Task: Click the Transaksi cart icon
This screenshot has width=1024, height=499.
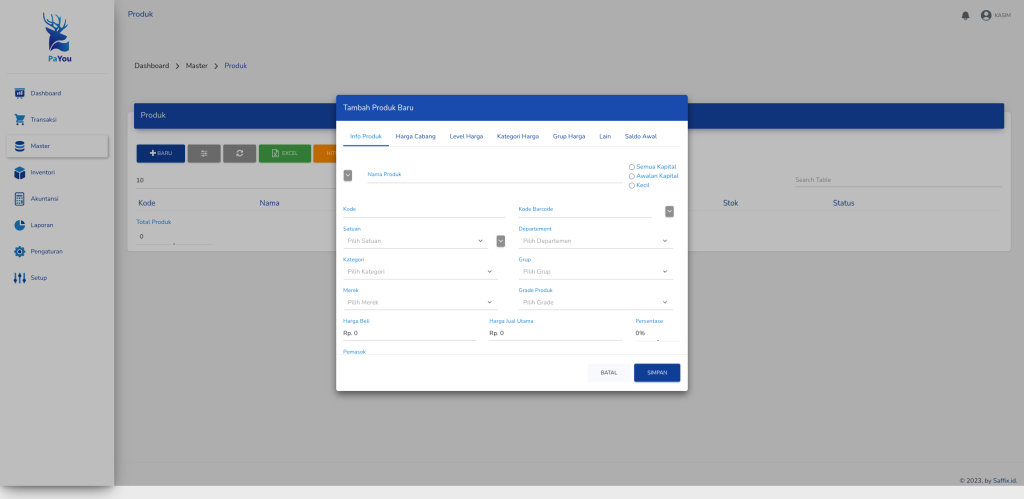Action: click(20, 120)
